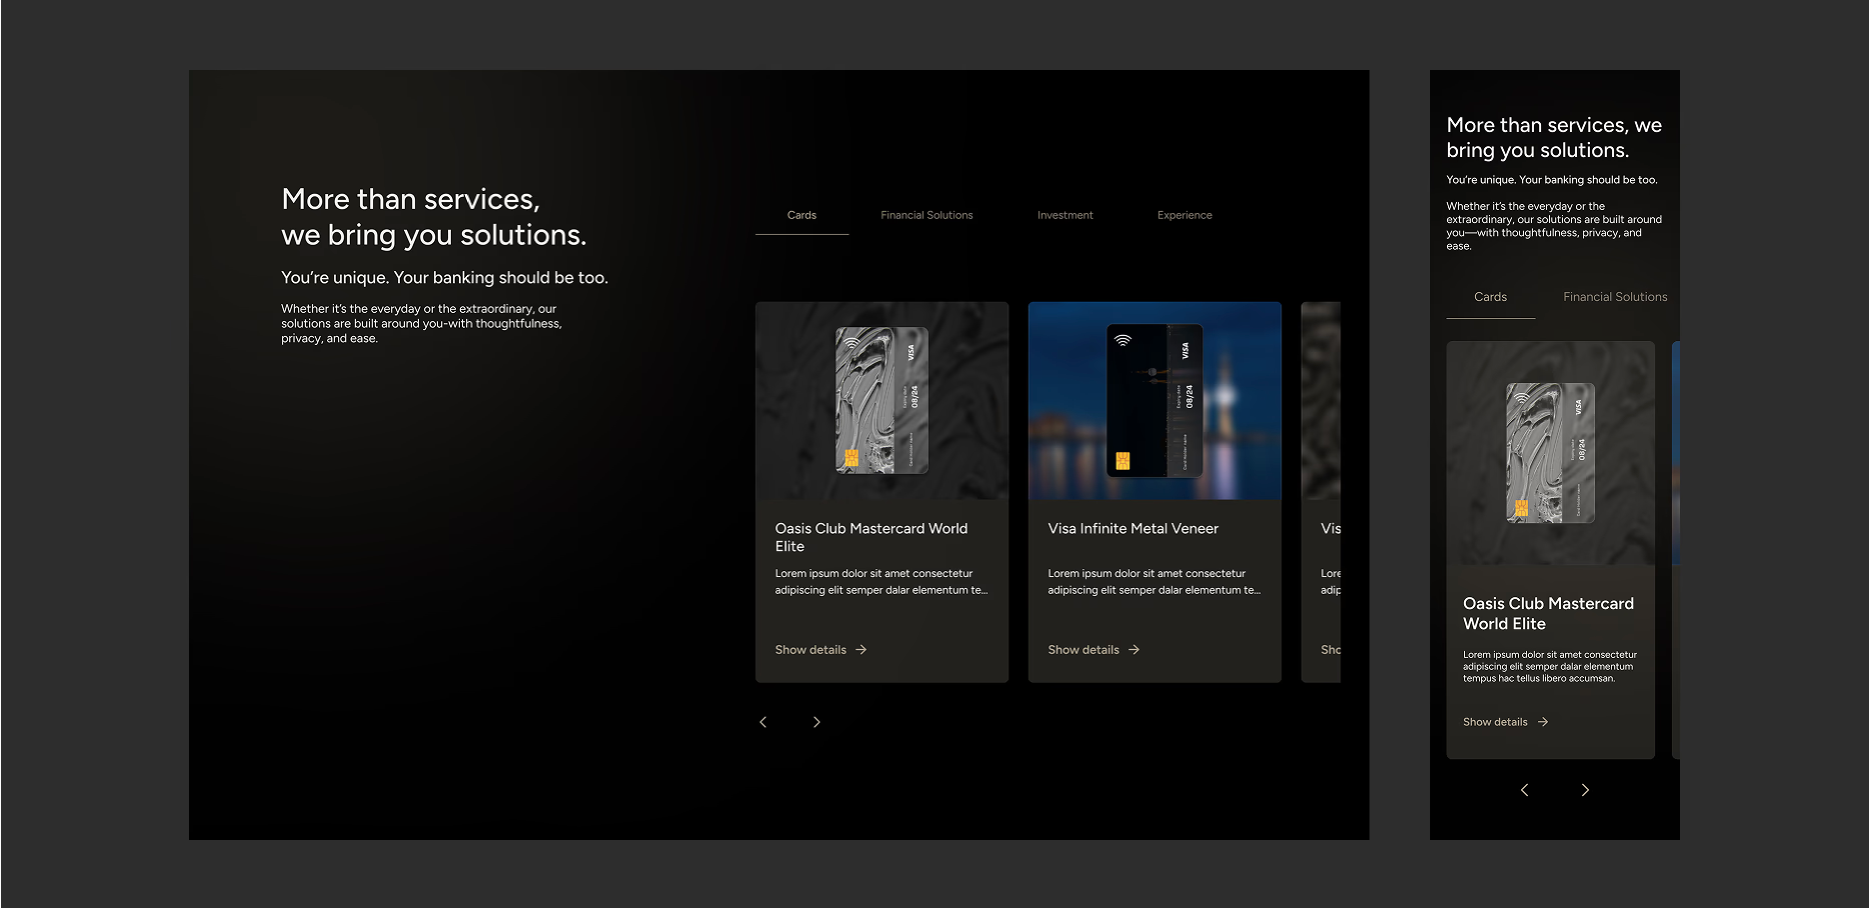Viewport: 1869px width, 908px height.
Task: Click mobile title 'Oasis Club Mastercard World Elite'
Action: [x=1548, y=613]
